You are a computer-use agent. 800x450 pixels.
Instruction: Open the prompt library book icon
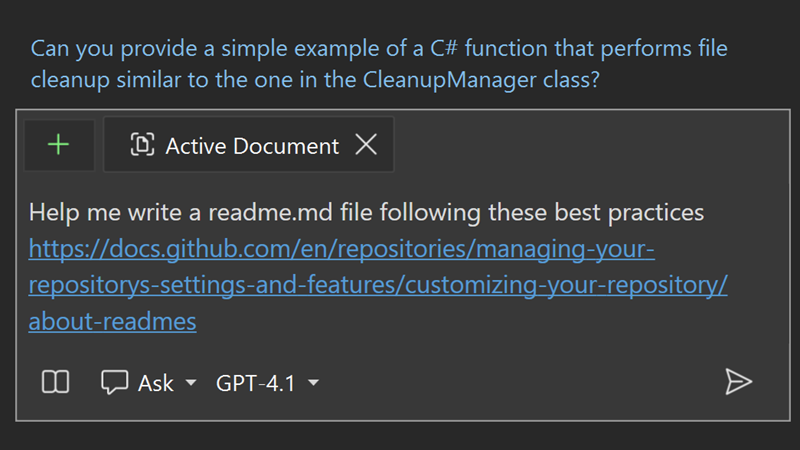[x=55, y=382]
